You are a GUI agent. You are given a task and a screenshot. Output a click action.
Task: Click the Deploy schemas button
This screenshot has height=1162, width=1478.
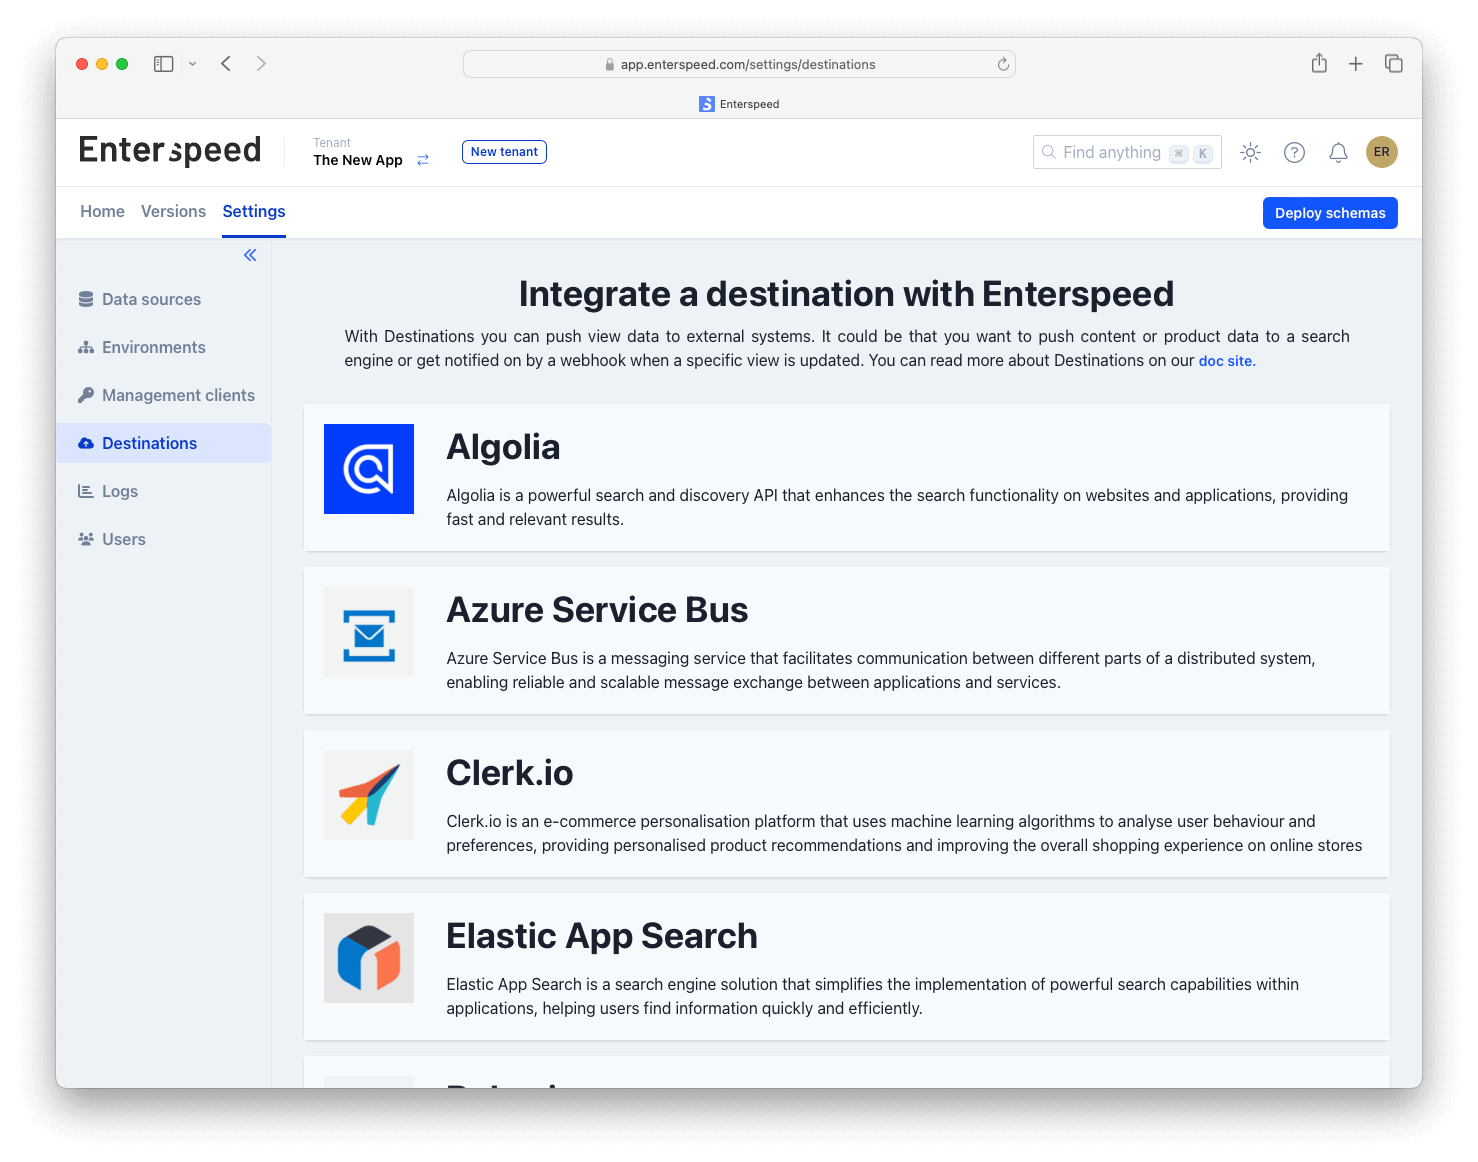pyautogui.click(x=1330, y=213)
